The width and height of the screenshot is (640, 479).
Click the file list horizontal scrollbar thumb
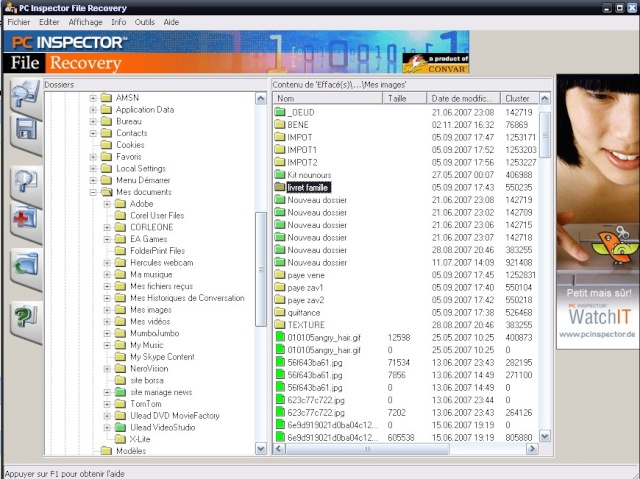[368, 449]
